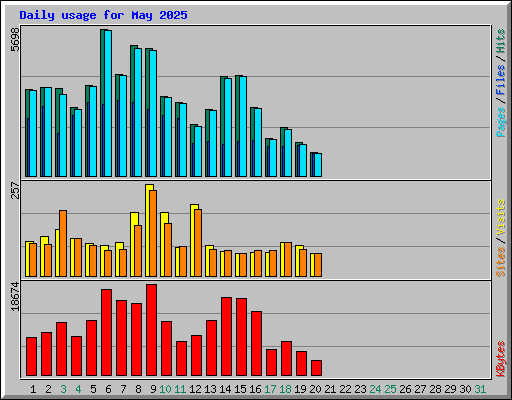Click the orange sites bar for day 18
This screenshot has width=512, height=400.
288,259
